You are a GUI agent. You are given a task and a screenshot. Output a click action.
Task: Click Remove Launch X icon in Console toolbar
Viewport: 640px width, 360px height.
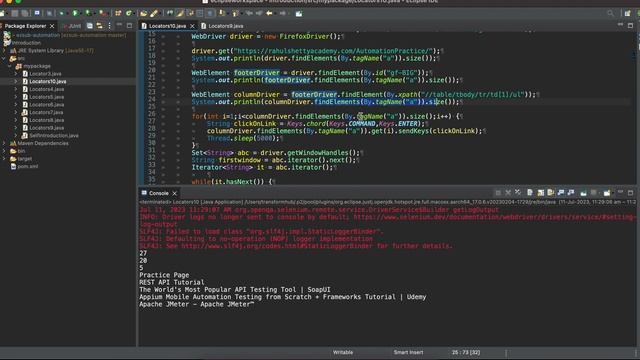(x=508, y=193)
